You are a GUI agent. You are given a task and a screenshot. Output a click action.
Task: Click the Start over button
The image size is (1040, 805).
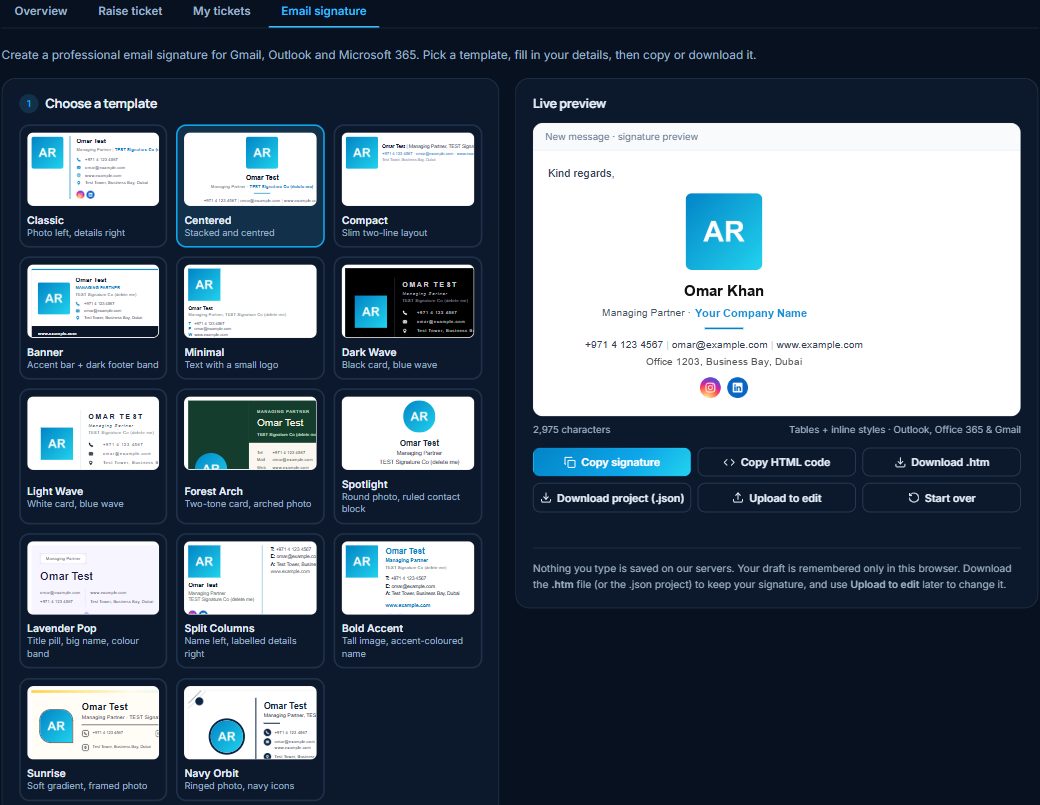941,498
